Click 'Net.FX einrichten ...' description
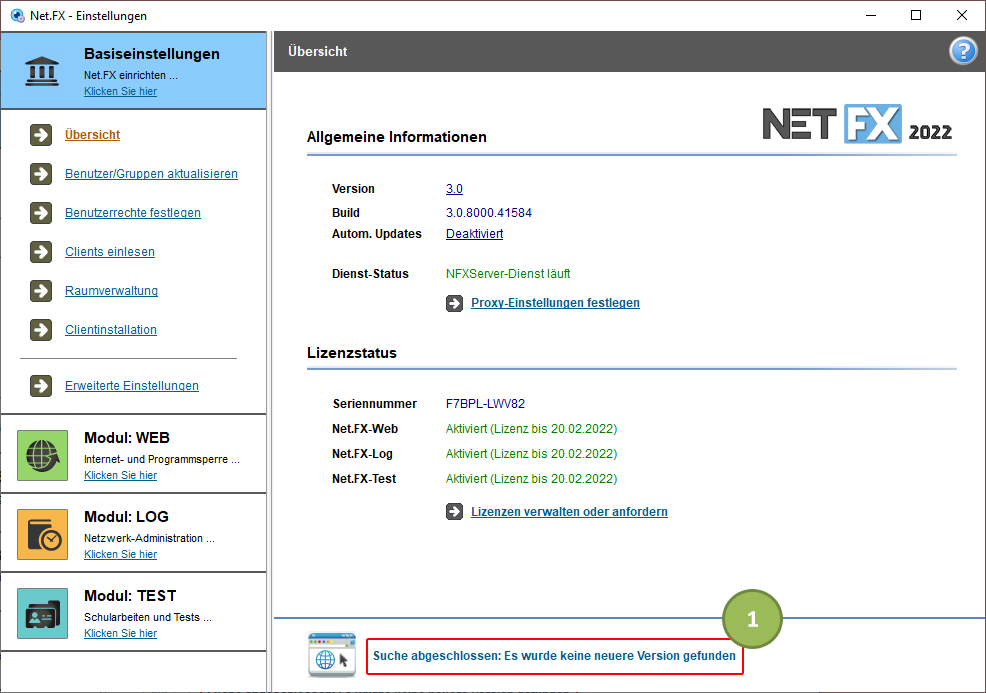The width and height of the screenshot is (986, 693). [131, 75]
